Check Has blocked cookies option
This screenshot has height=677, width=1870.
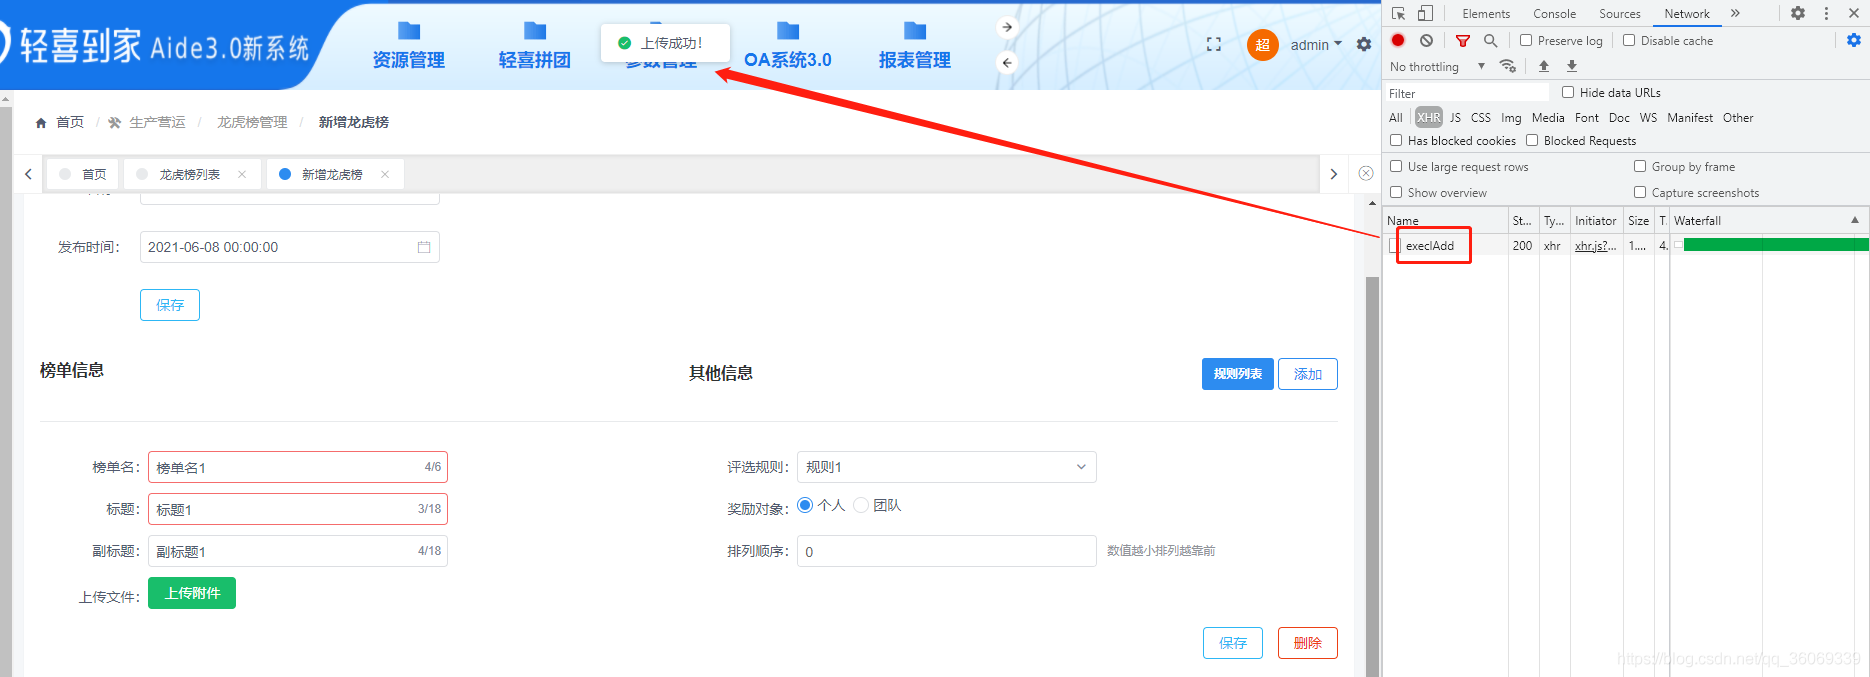tap(1396, 140)
